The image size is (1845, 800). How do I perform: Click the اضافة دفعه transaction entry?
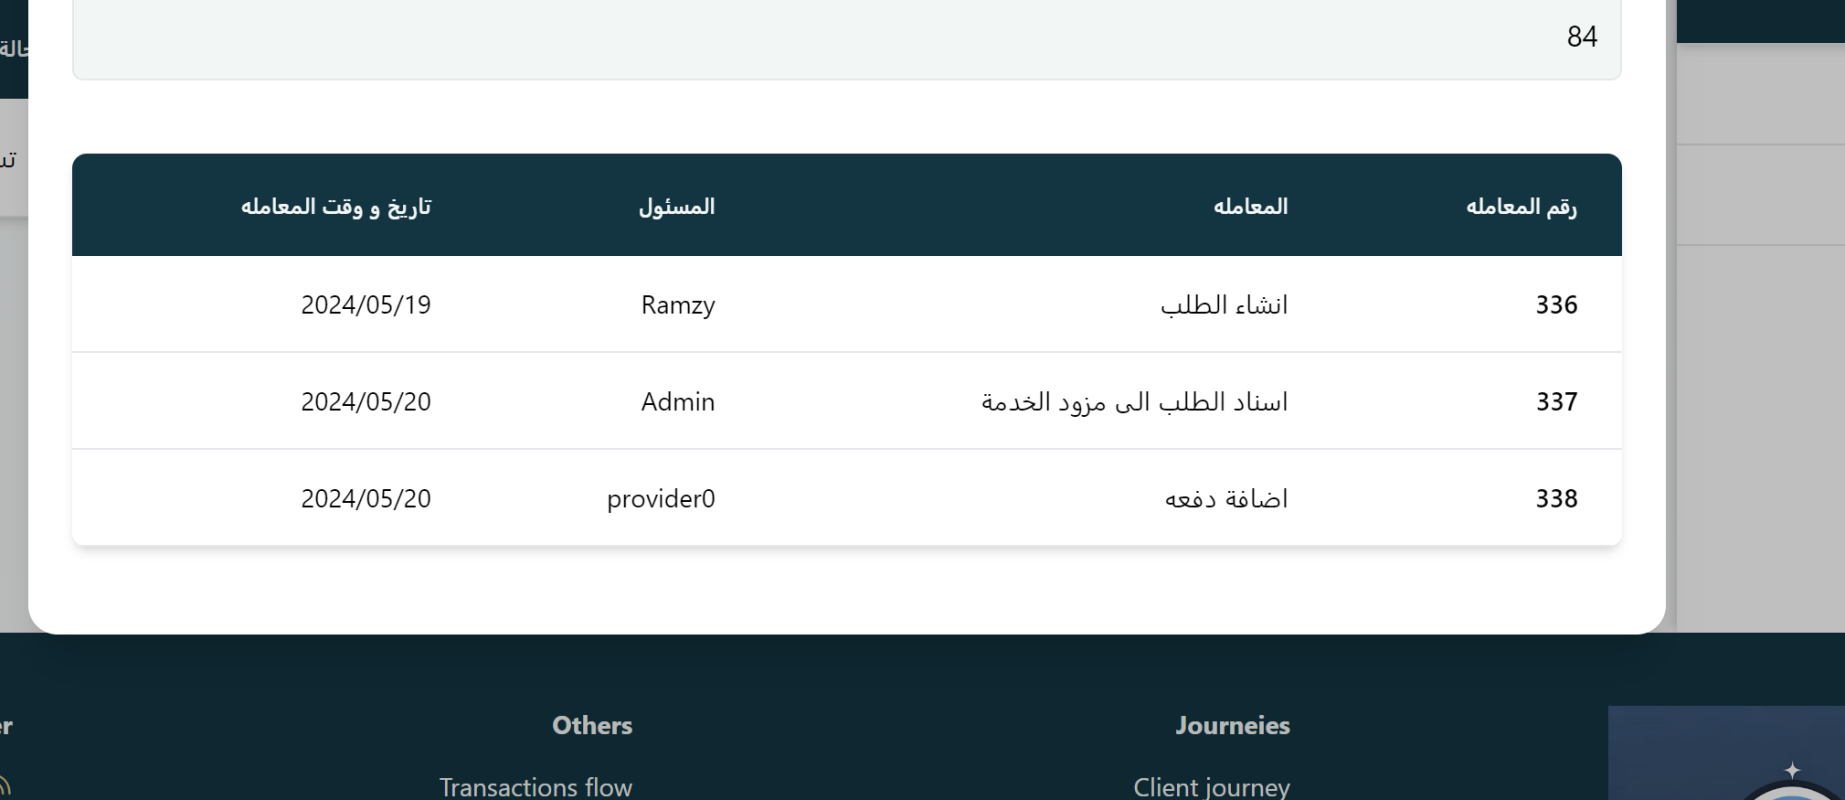1226,499
